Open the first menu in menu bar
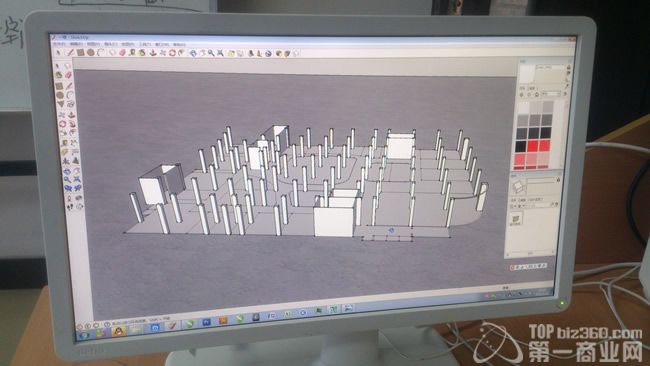Viewport: 650px width, 366px height. point(59,44)
